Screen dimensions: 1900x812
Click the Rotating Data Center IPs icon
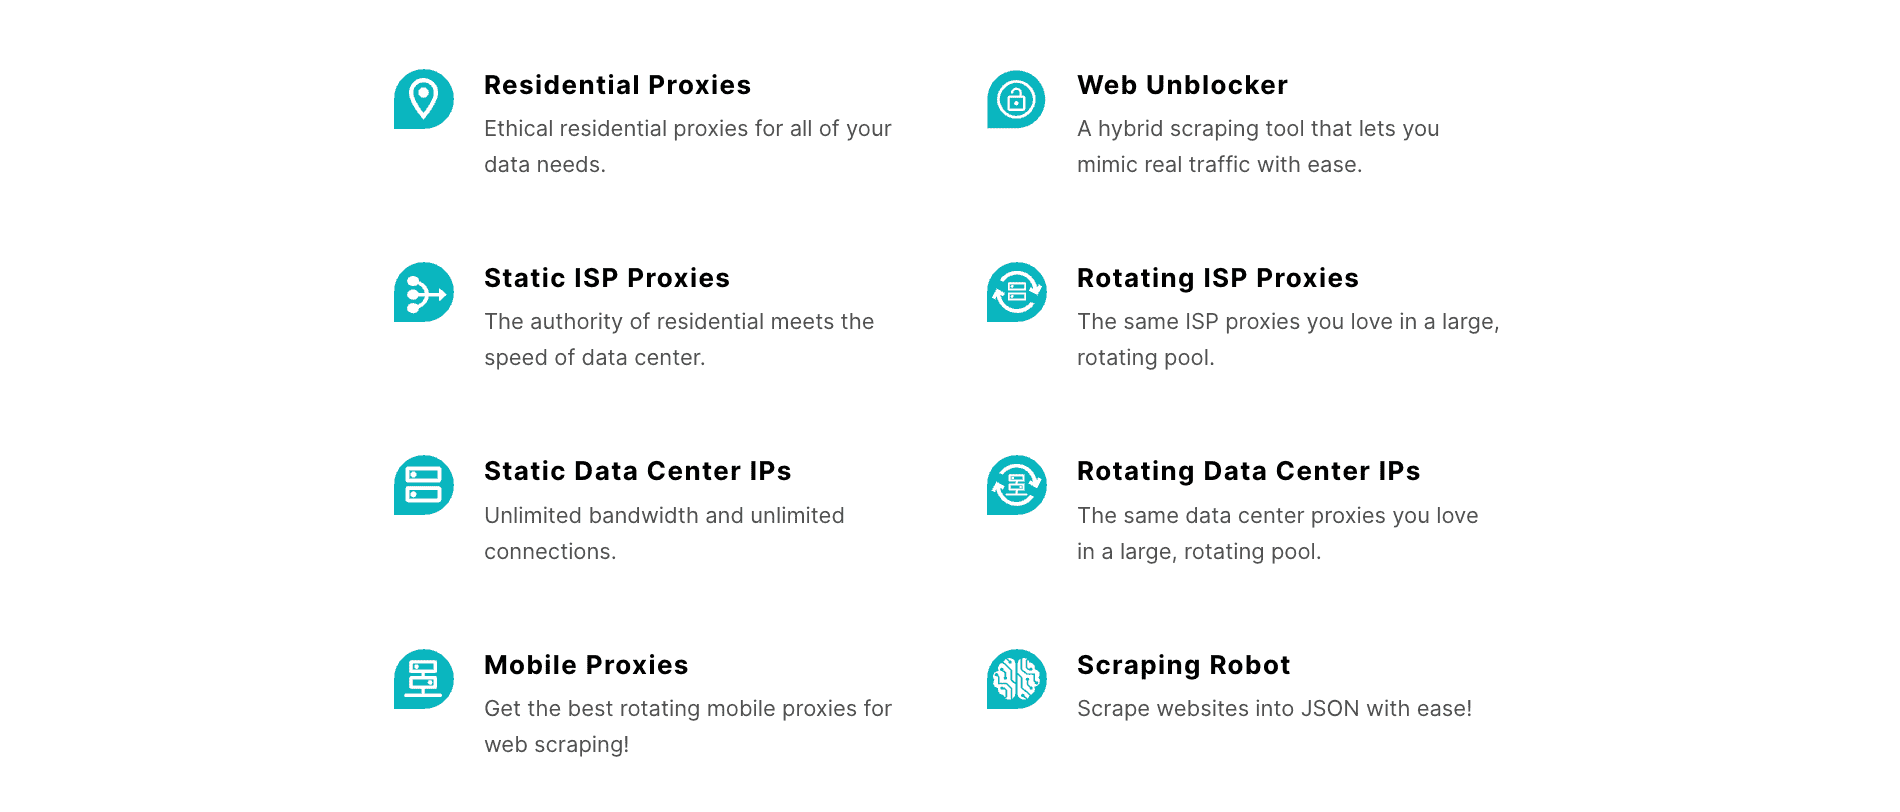[1016, 485]
